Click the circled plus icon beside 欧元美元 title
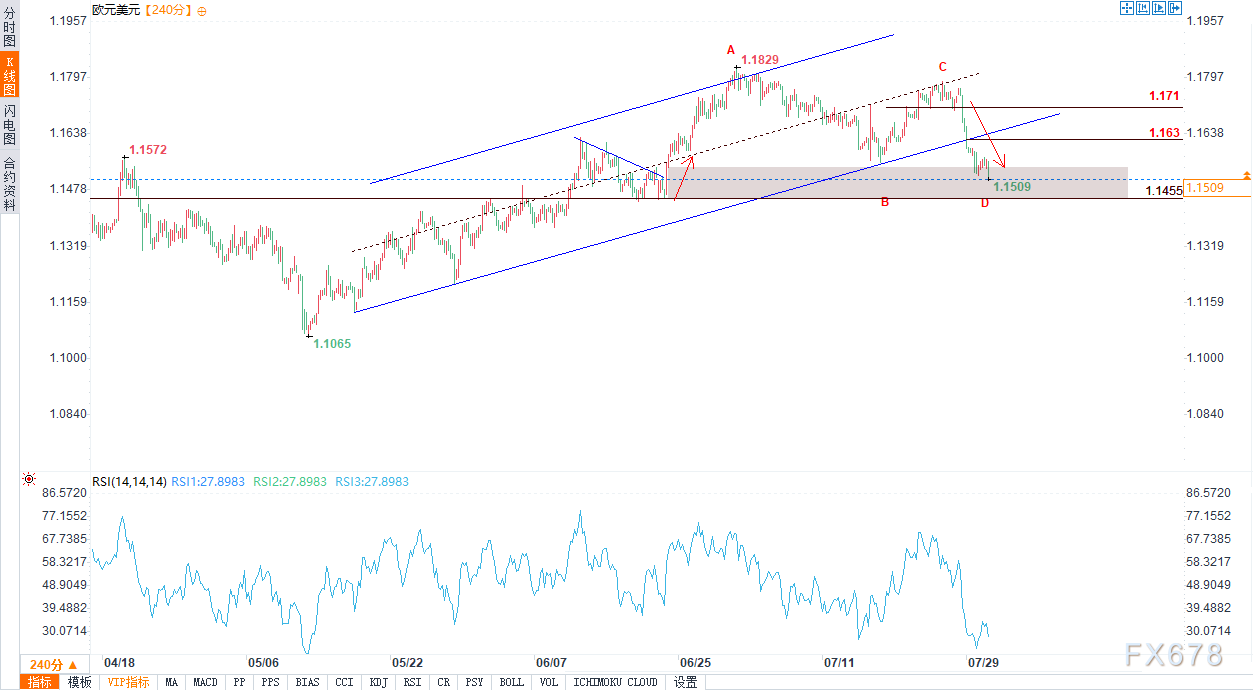The image size is (1253, 690). tap(203, 10)
